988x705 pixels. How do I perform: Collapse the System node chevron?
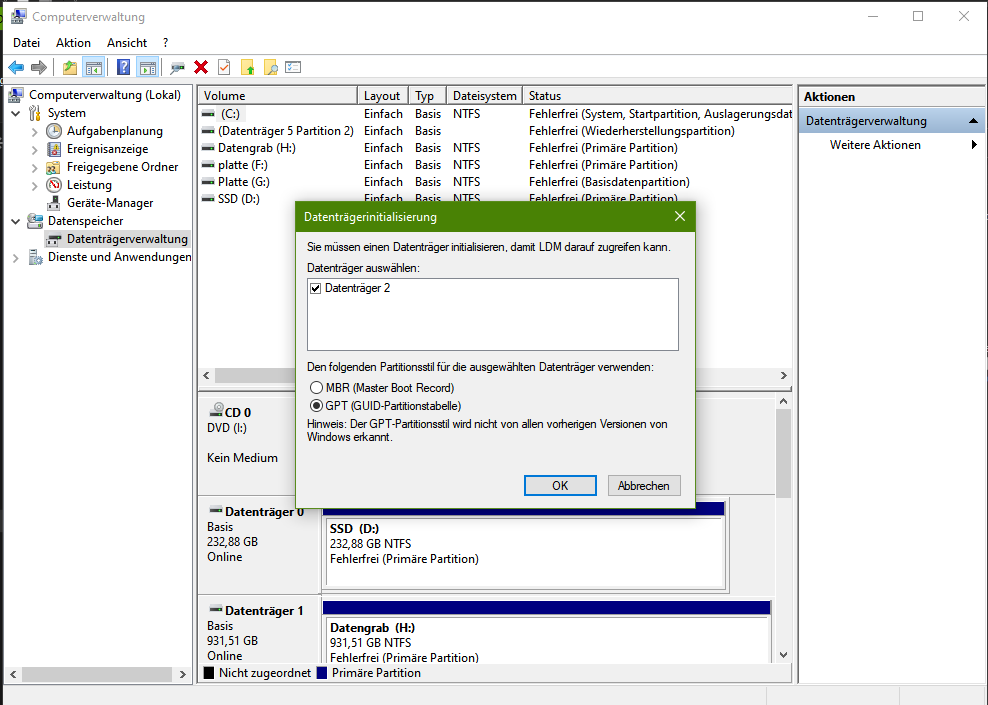16,113
